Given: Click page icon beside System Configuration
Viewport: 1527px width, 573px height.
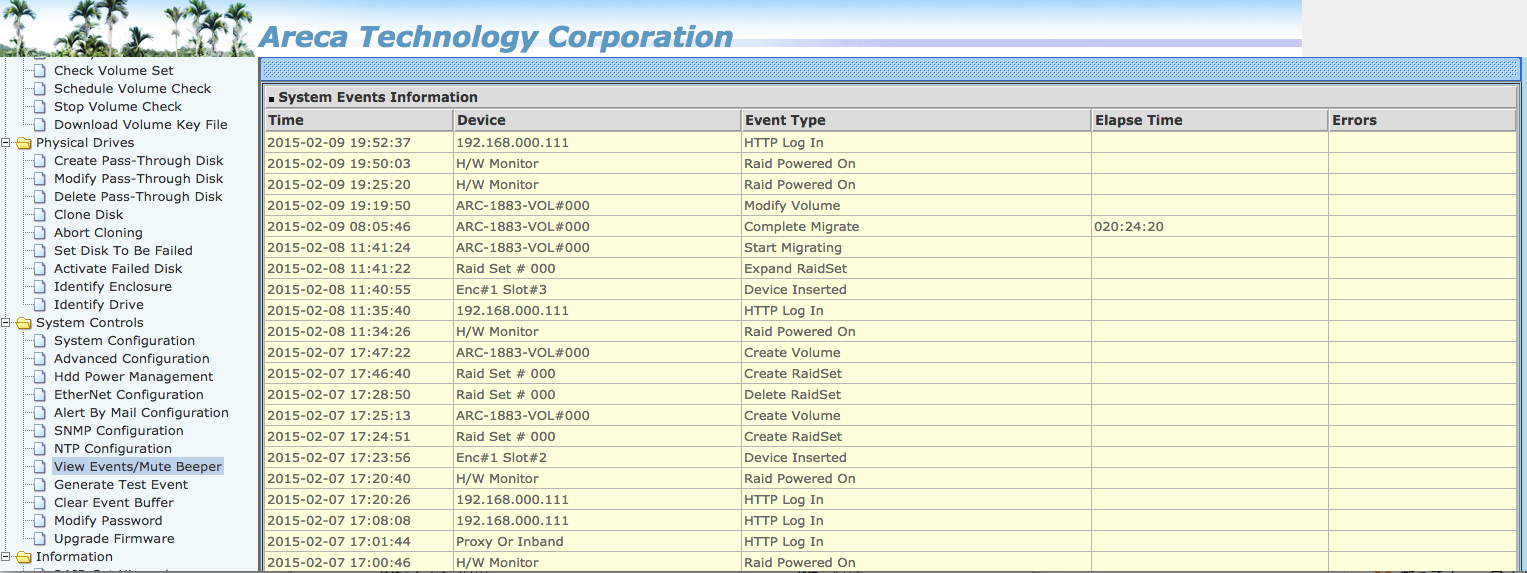Looking at the screenshot, I should 40,341.
